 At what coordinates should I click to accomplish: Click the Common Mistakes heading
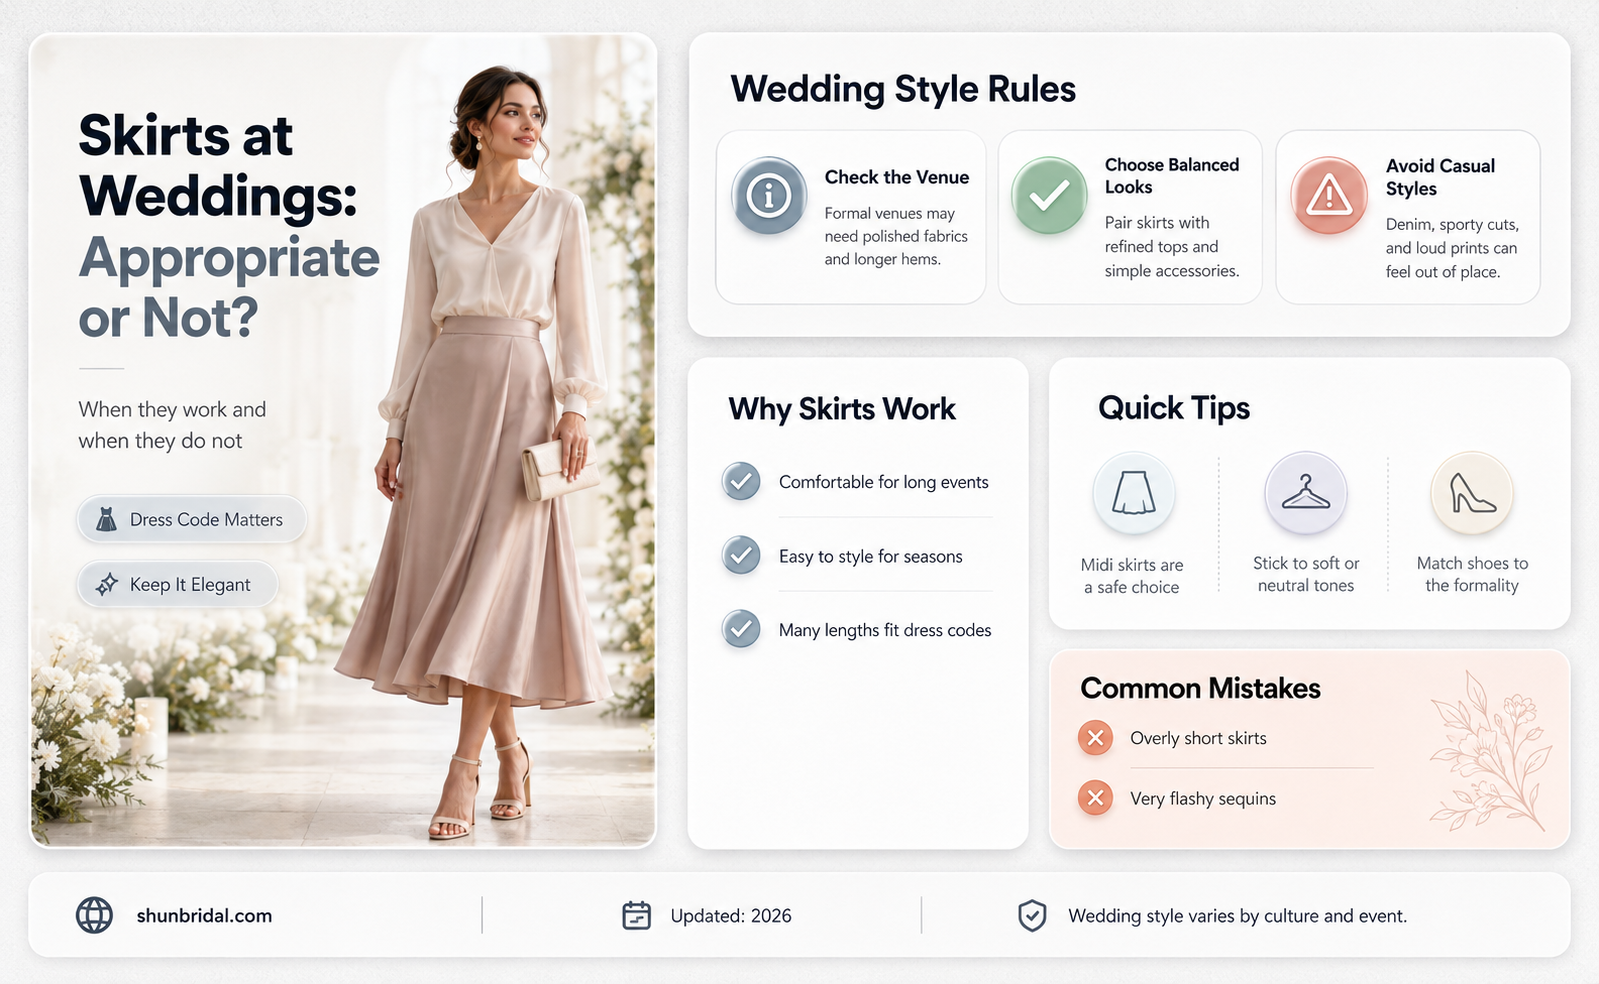1200,688
